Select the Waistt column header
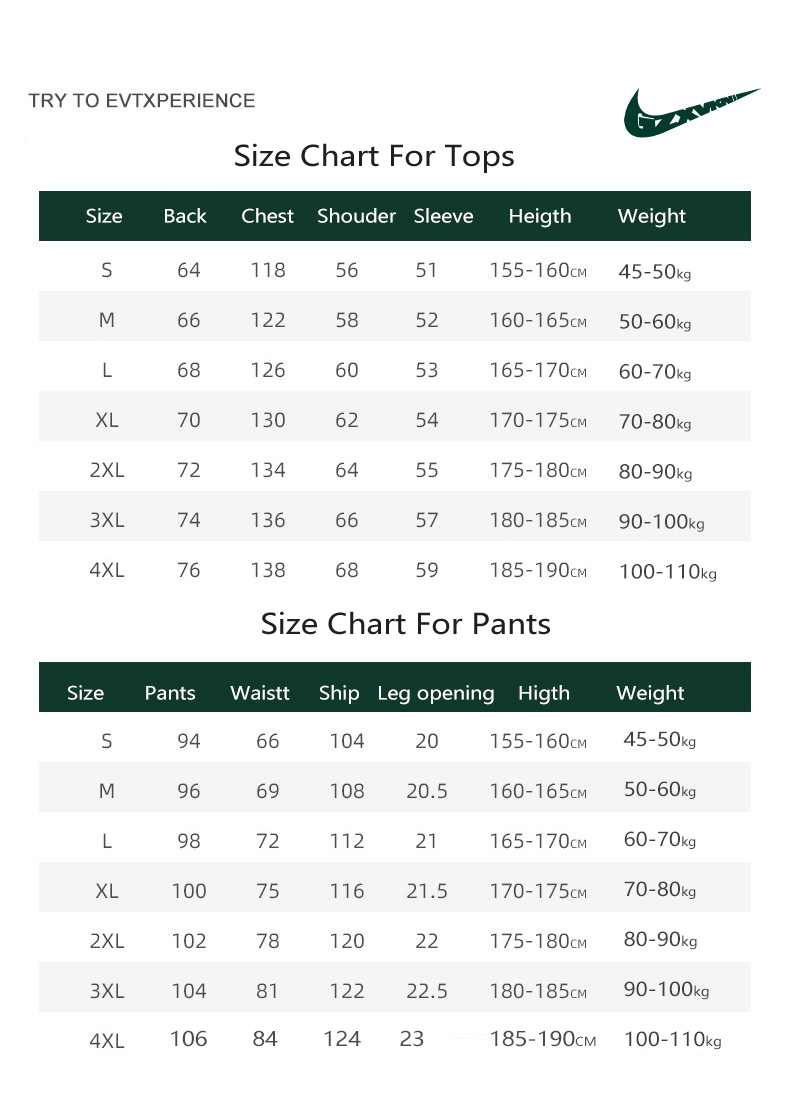 259,693
